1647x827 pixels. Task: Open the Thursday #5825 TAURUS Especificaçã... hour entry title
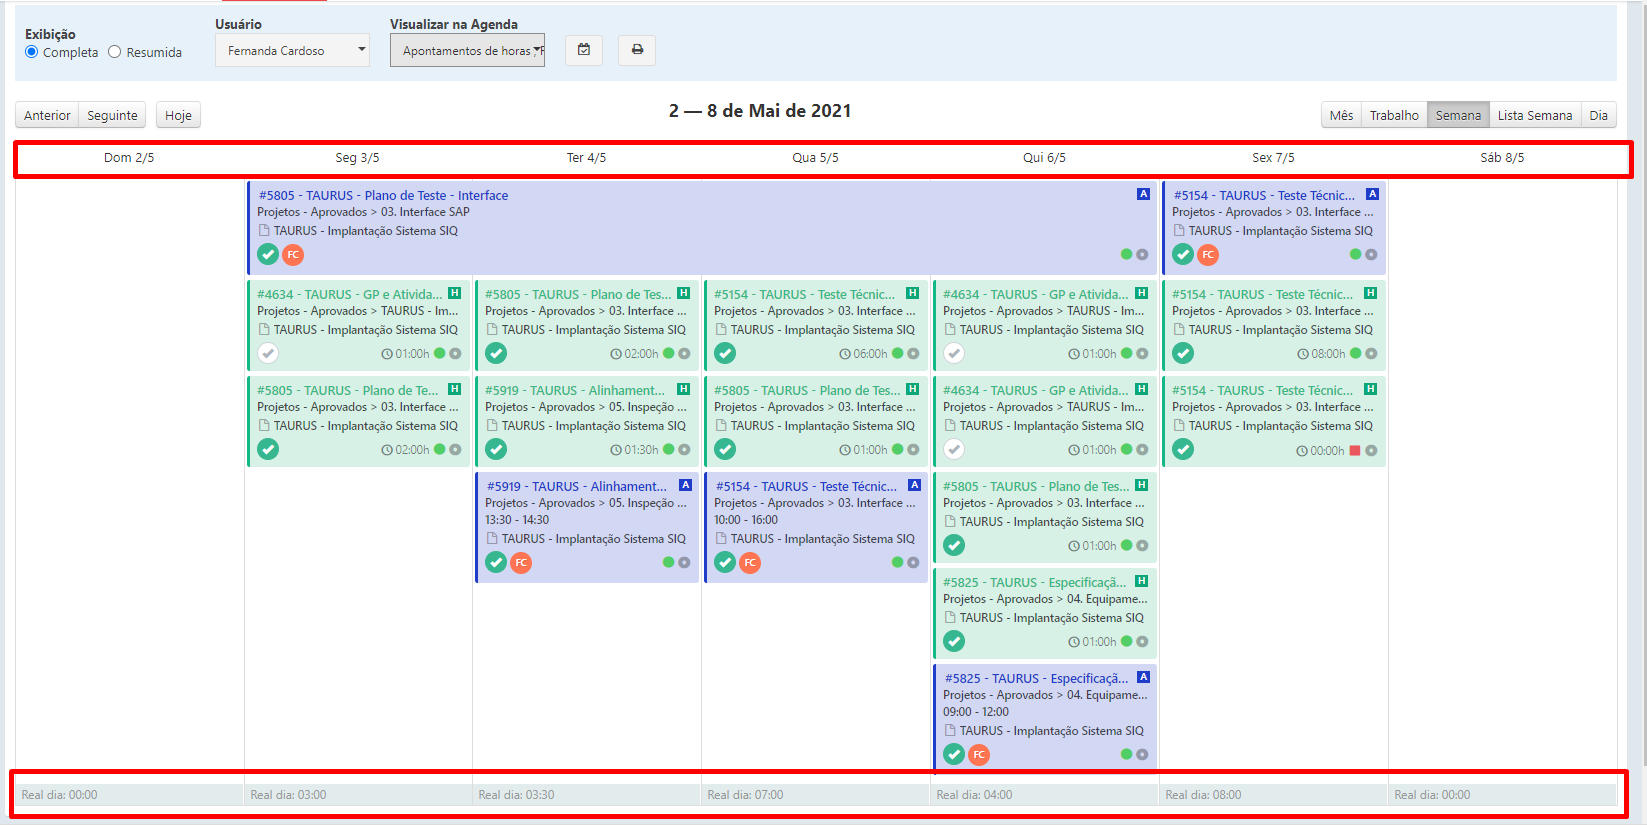click(1035, 582)
